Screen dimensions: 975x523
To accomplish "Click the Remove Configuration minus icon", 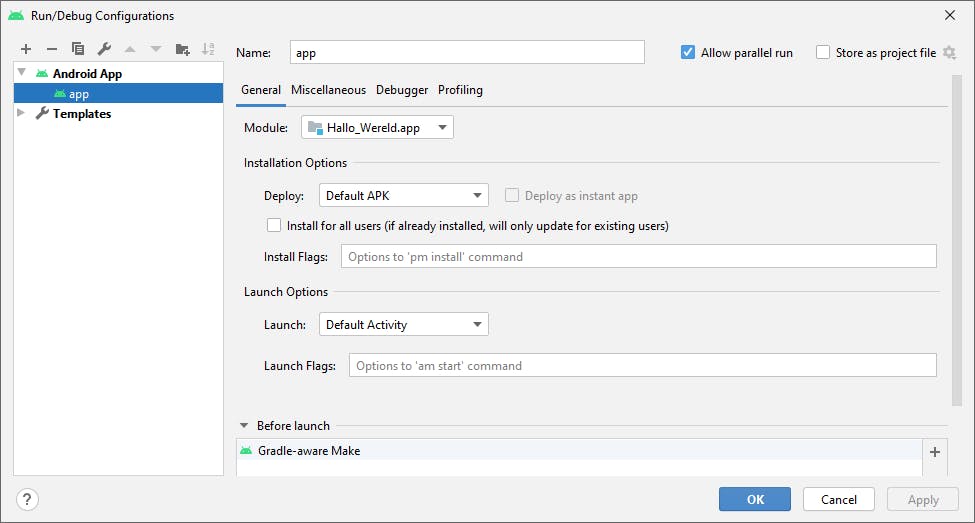I will pyautogui.click(x=52, y=49).
